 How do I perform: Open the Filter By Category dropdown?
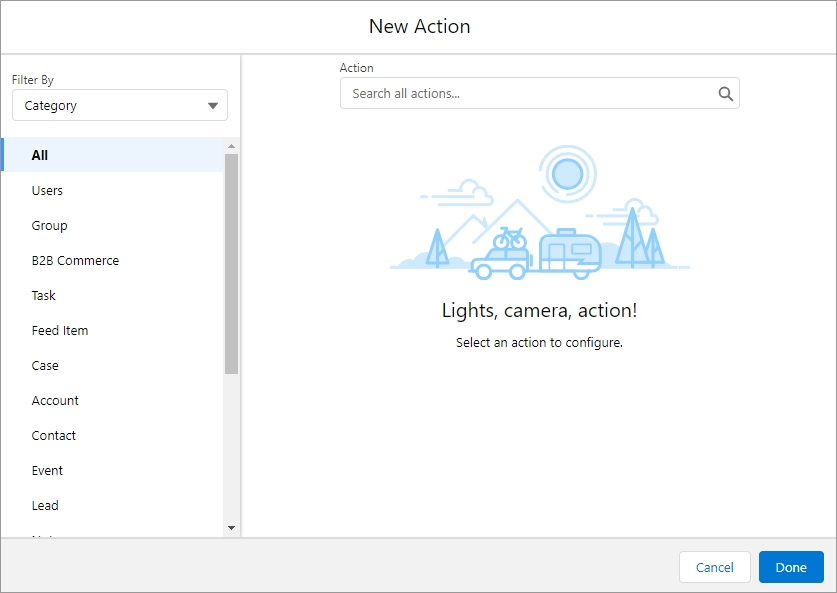coord(119,106)
